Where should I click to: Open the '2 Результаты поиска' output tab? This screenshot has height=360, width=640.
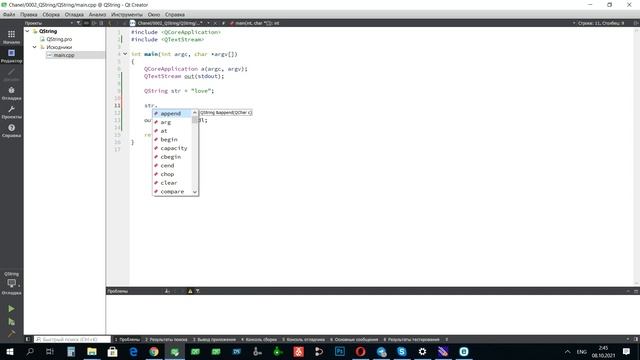(x=166, y=339)
